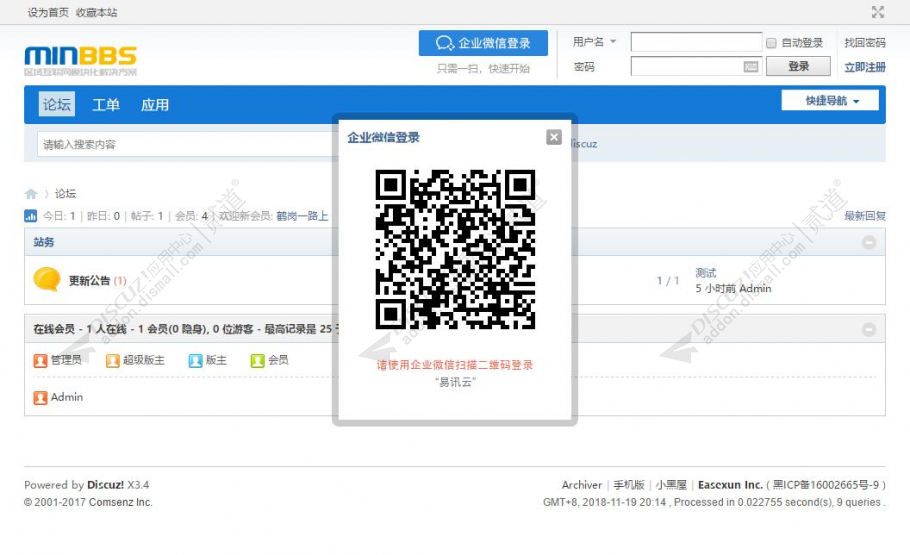Click the home icon in breadcrumb
The image size is (910, 555).
coord(31,193)
